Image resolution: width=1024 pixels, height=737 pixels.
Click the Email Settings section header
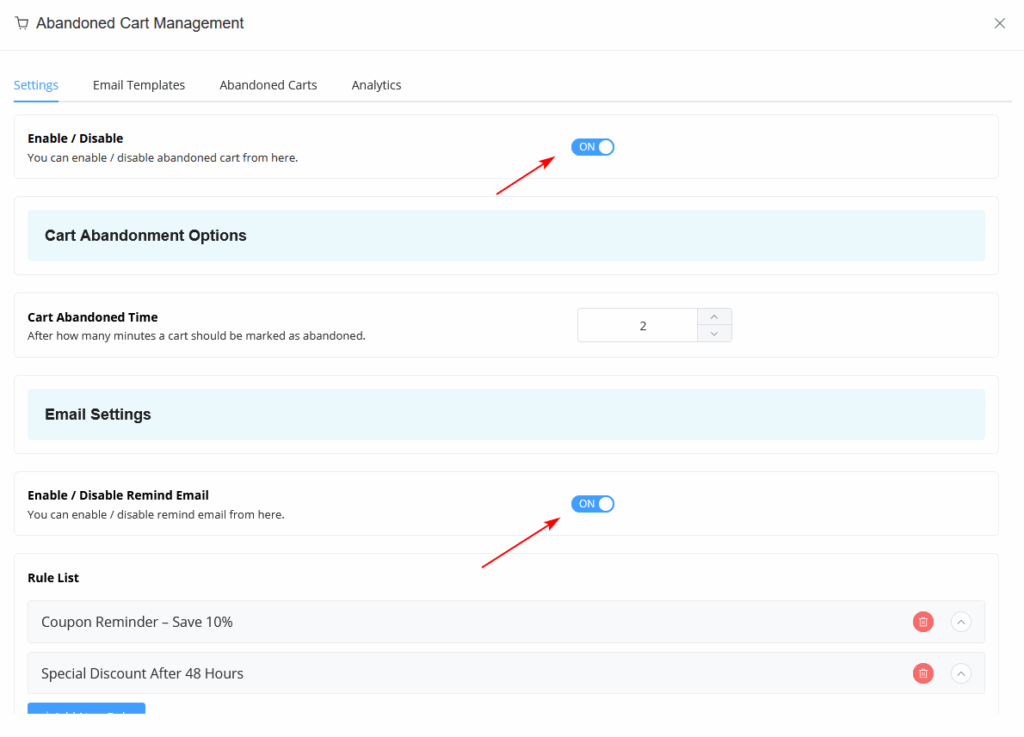click(x=98, y=414)
